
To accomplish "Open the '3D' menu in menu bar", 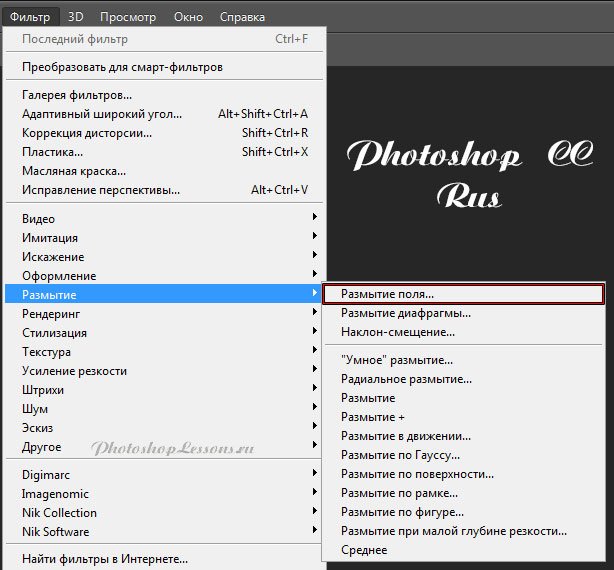I will 78,17.
